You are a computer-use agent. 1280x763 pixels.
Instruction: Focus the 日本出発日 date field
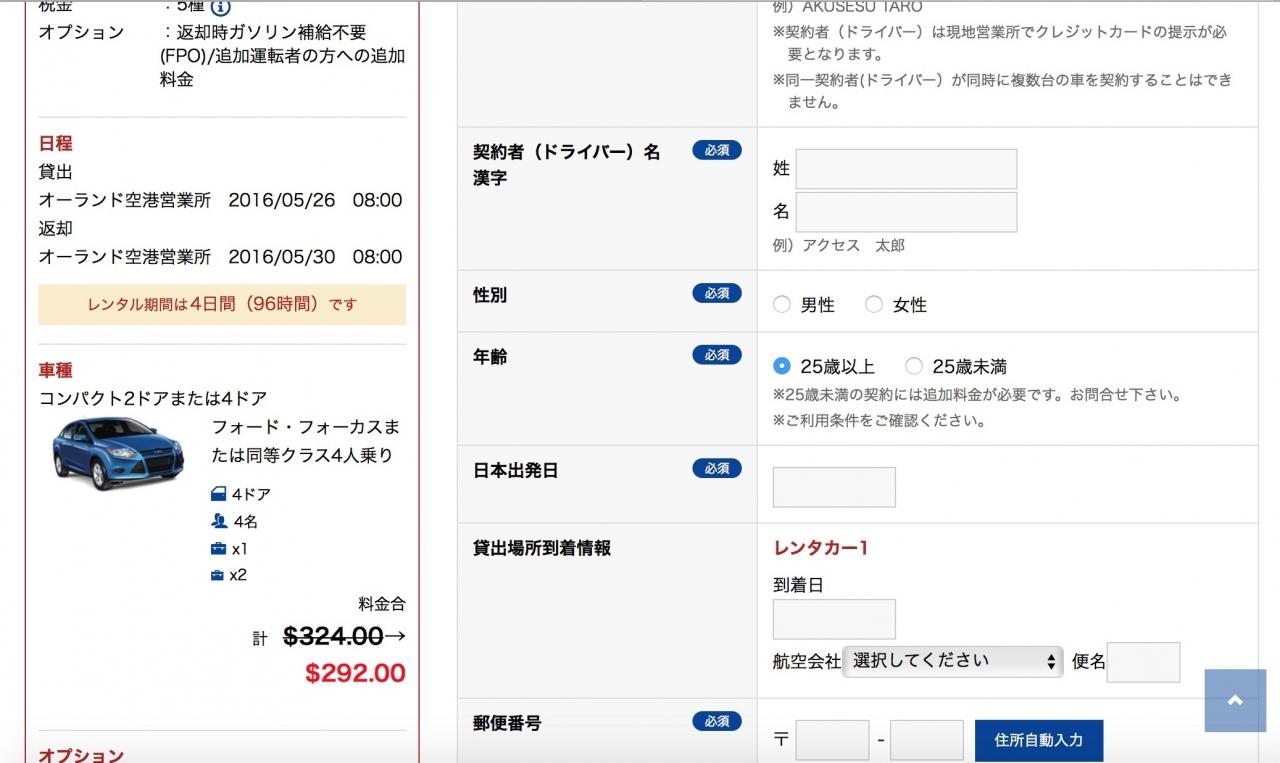point(834,487)
